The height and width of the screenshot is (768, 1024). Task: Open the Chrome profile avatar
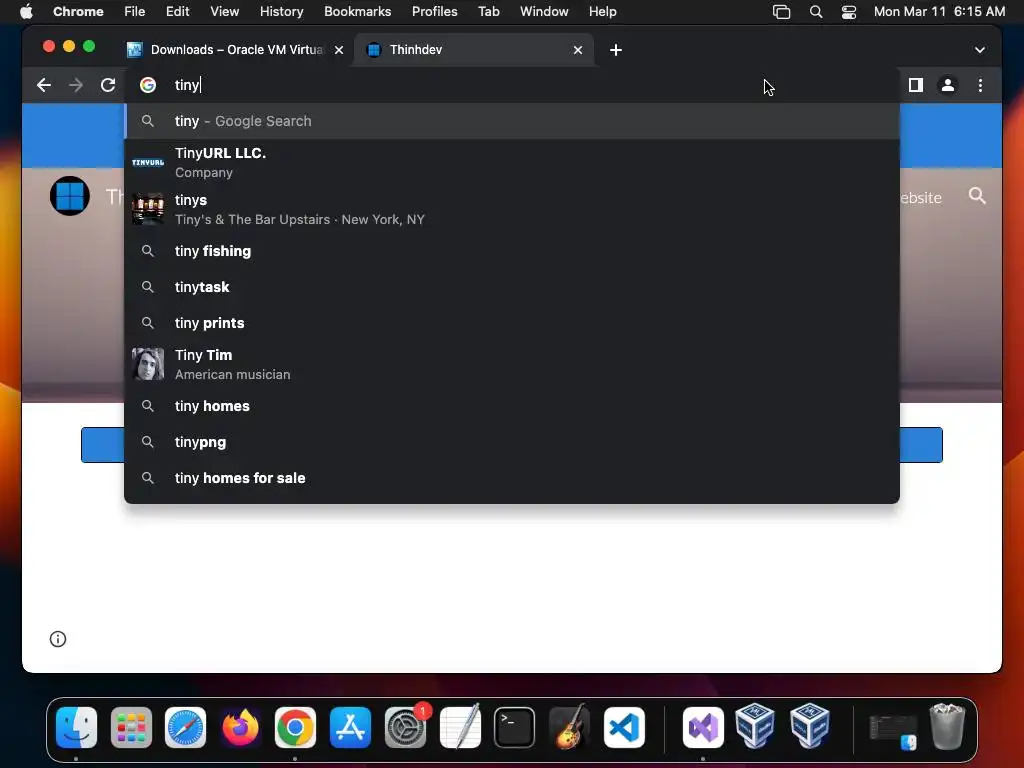click(x=948, y=85)
